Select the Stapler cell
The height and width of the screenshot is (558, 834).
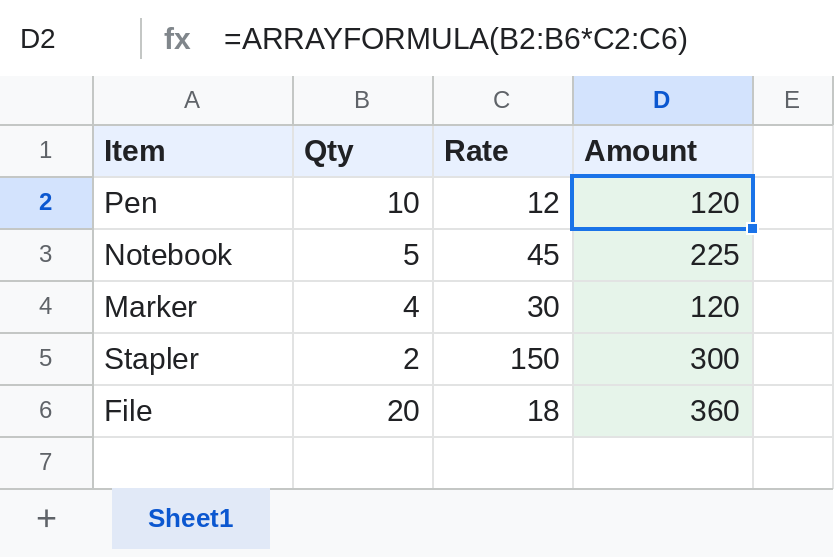pyautogui.click(x=193, y=359)
